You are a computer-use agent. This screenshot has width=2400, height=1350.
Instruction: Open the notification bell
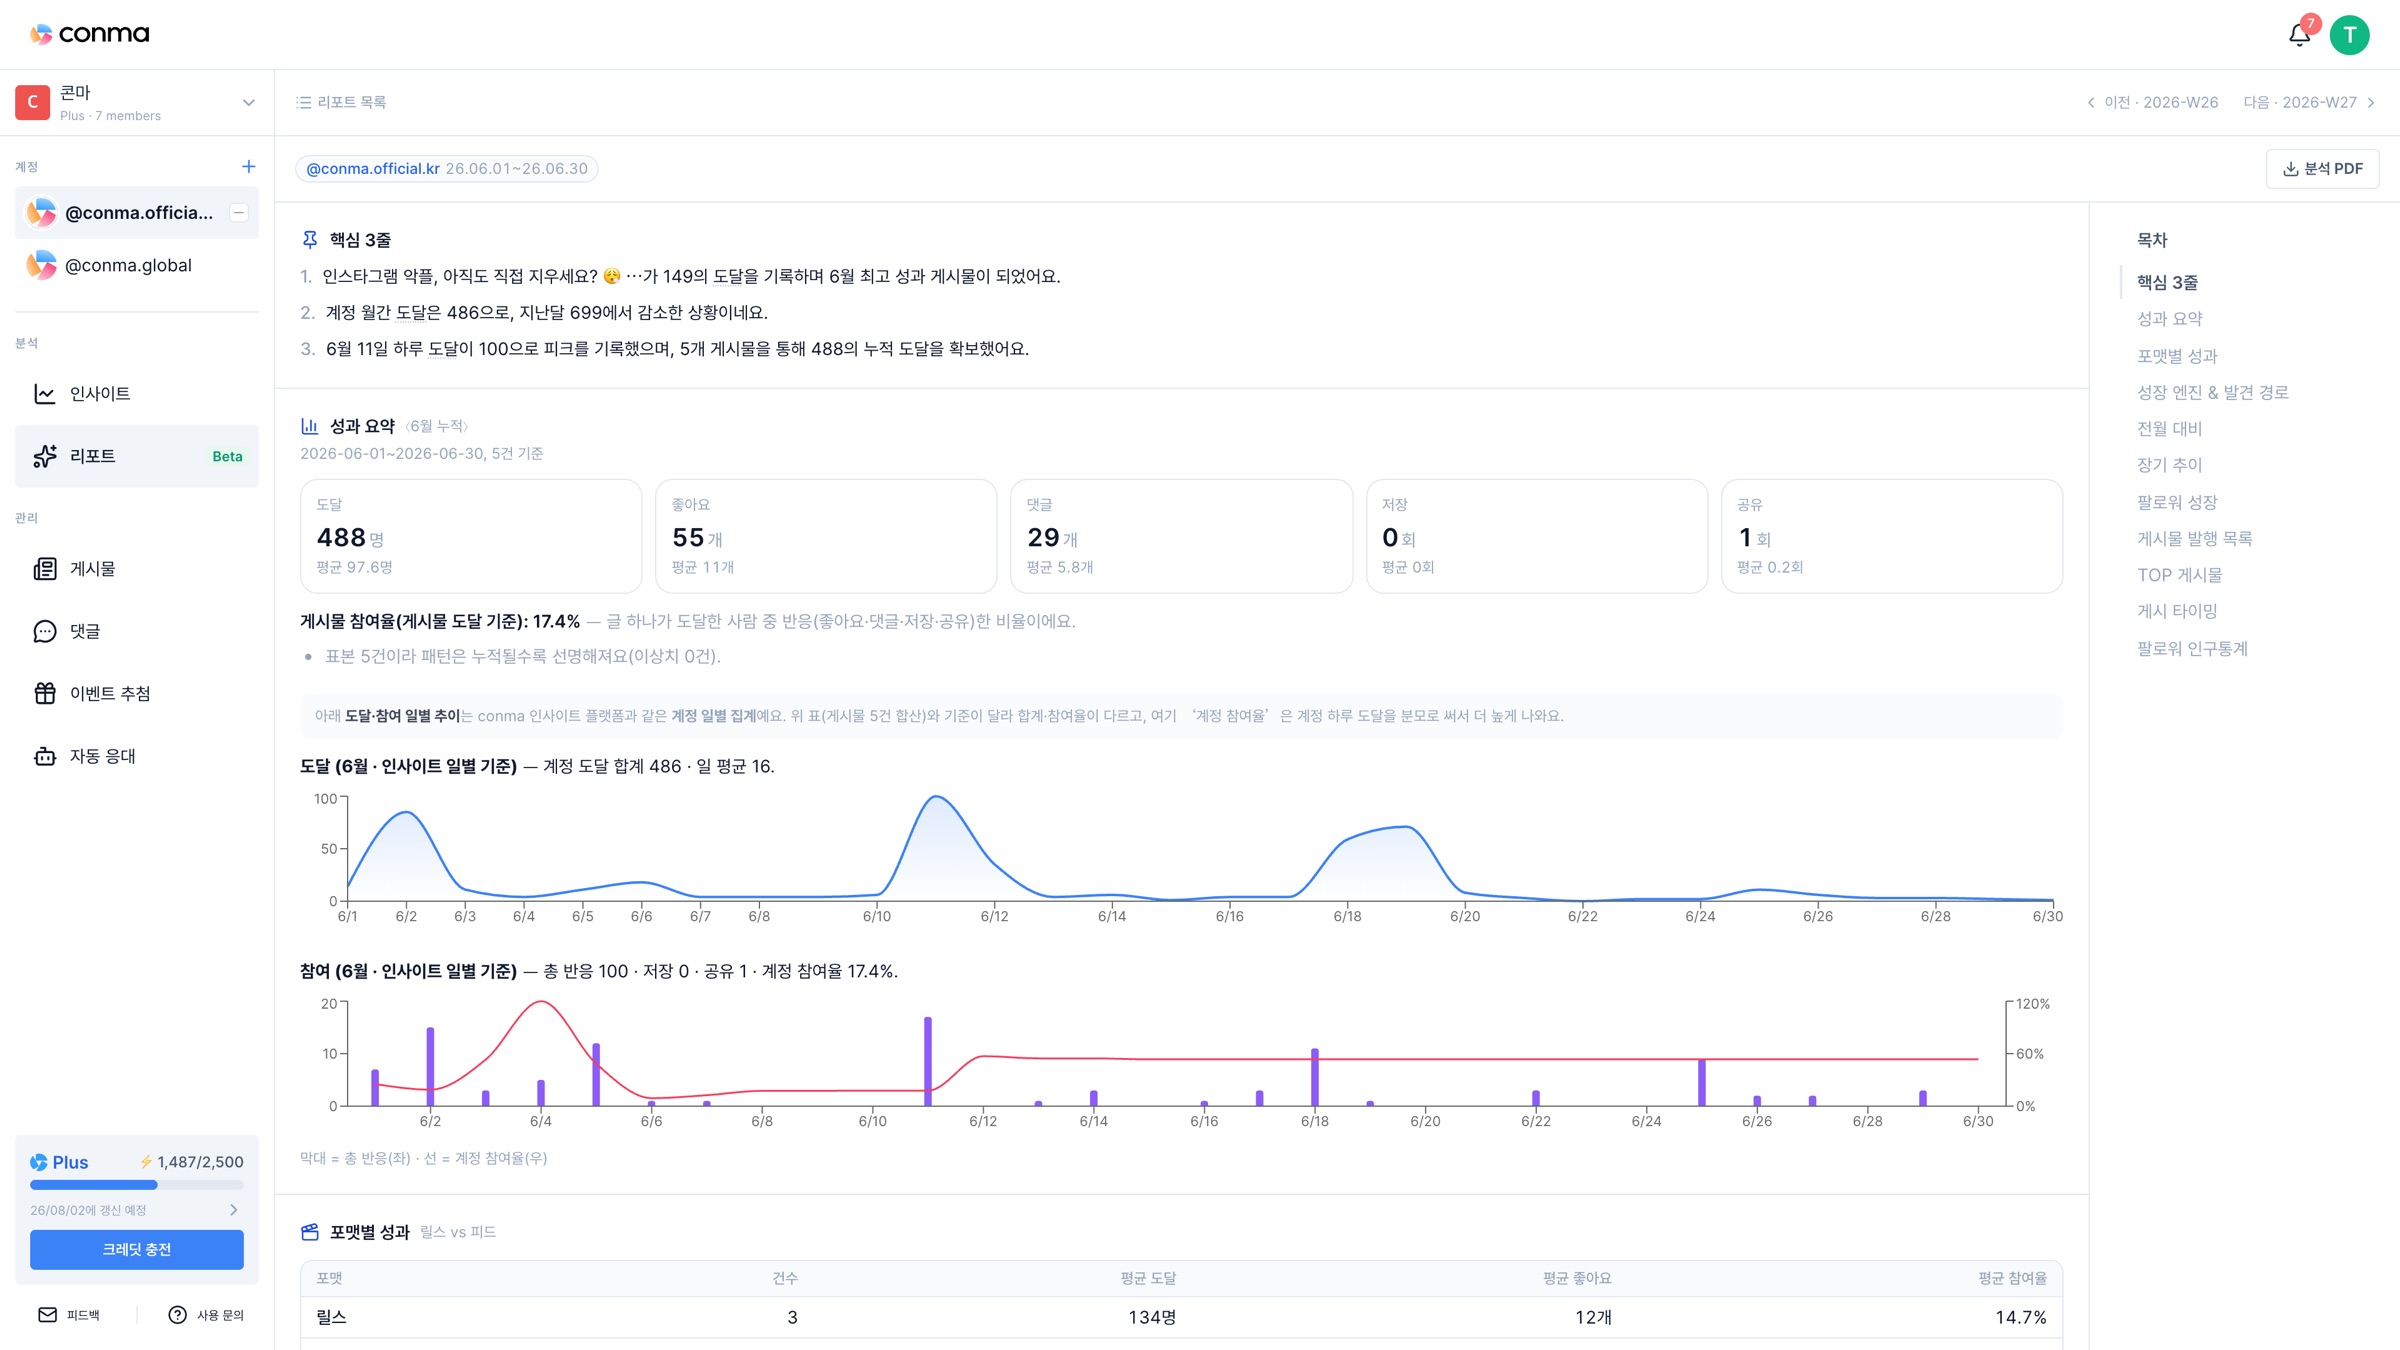[2299, 35]
